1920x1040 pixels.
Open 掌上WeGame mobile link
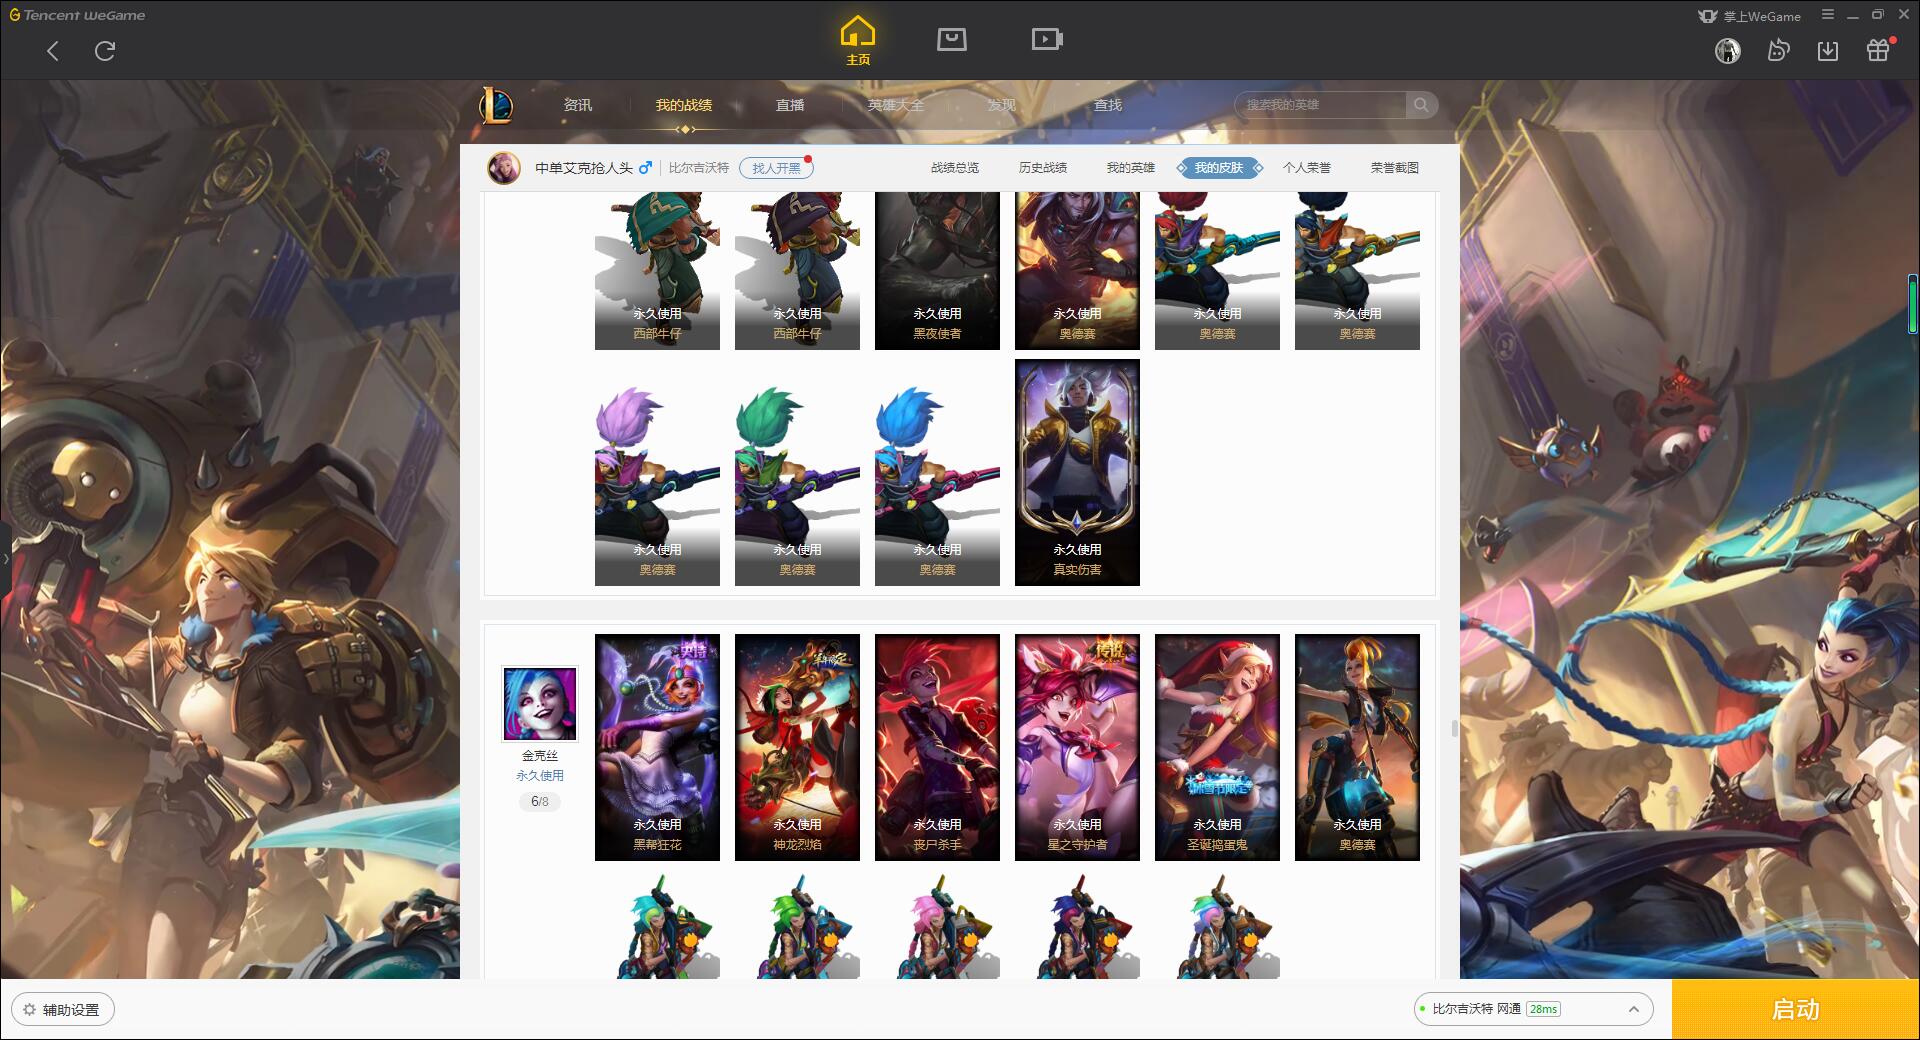pos(1749,16)
